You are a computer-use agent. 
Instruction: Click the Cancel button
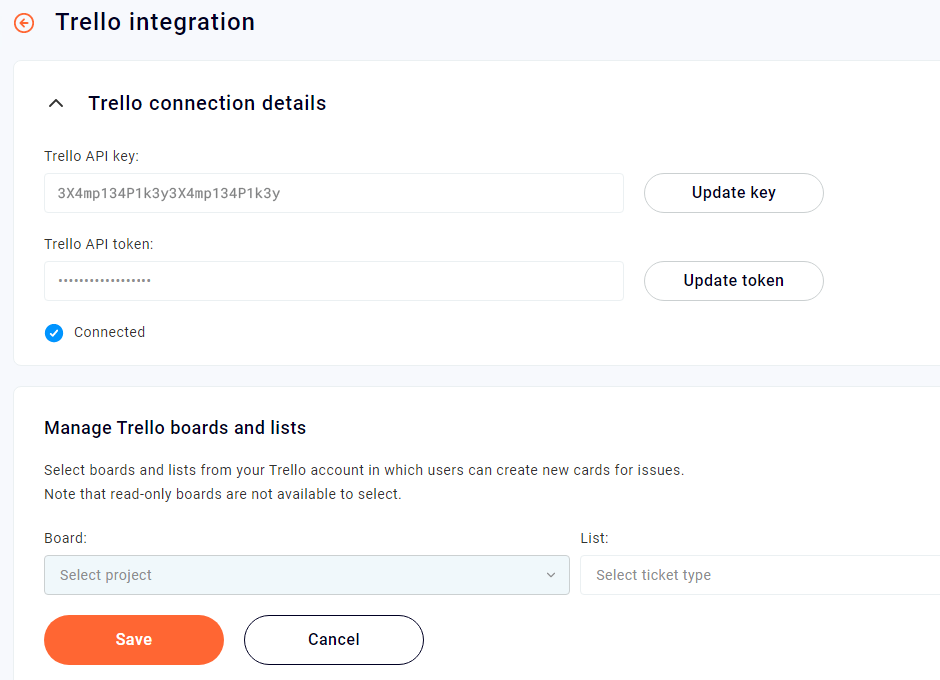pyautogui.click(x=334, y=640)
